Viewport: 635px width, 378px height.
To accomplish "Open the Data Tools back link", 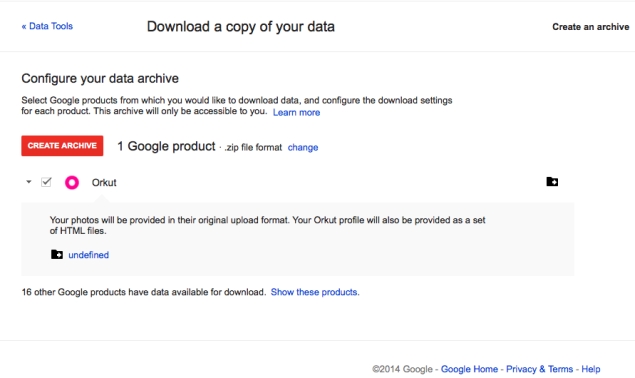I will point(47,26).
